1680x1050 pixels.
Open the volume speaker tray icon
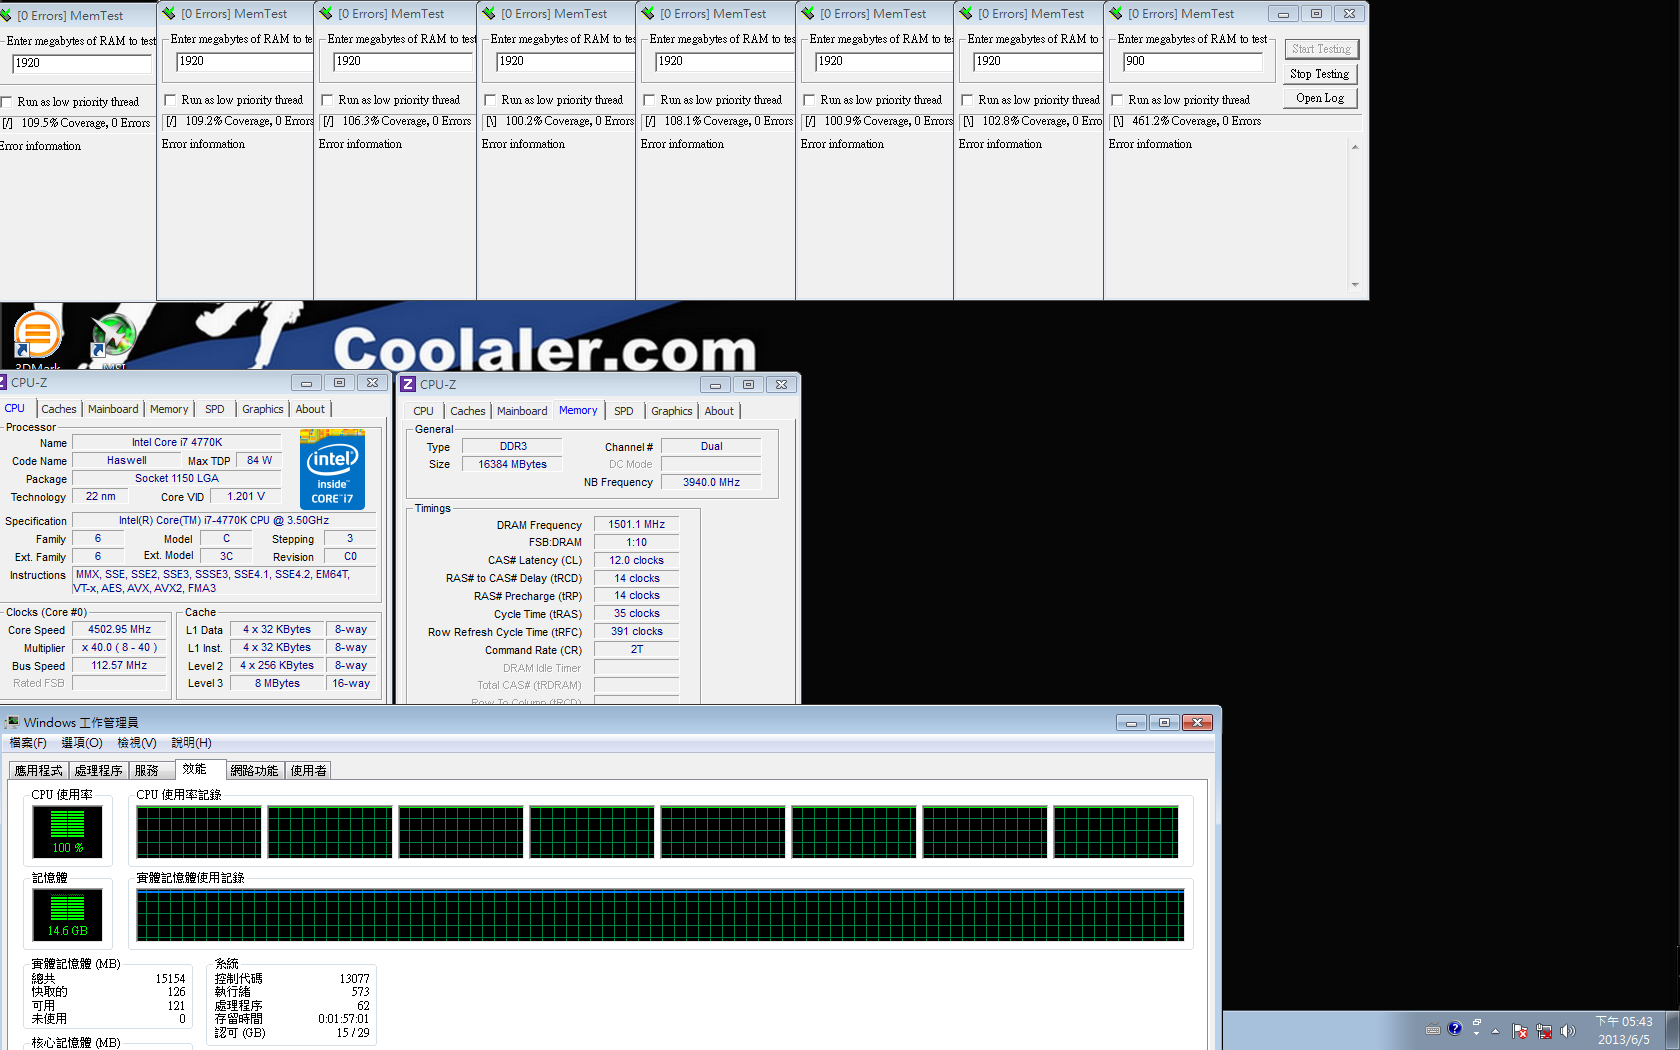(1567, 1031)
